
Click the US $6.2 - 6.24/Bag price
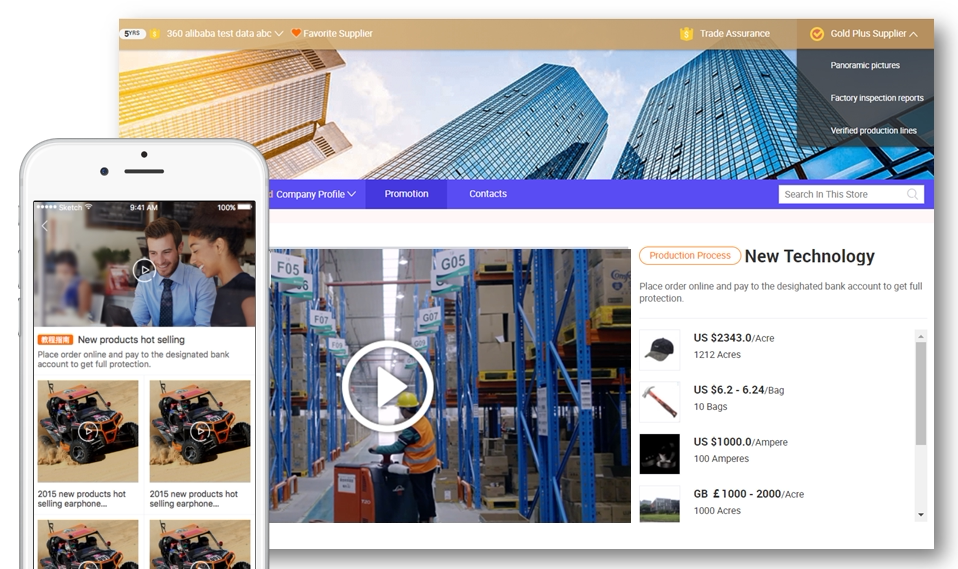[739, 390]
